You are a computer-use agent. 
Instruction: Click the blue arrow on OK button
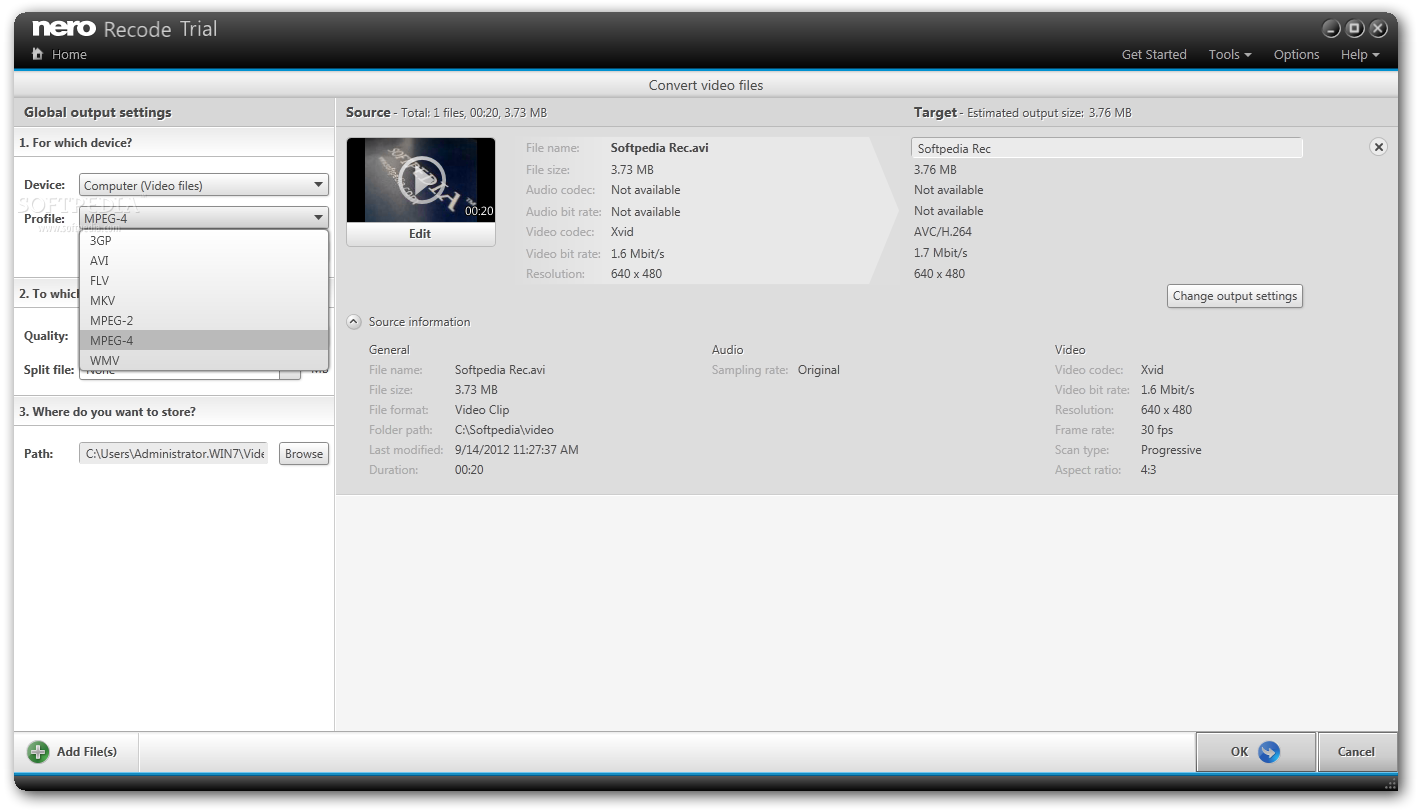tap(1269, 752)
